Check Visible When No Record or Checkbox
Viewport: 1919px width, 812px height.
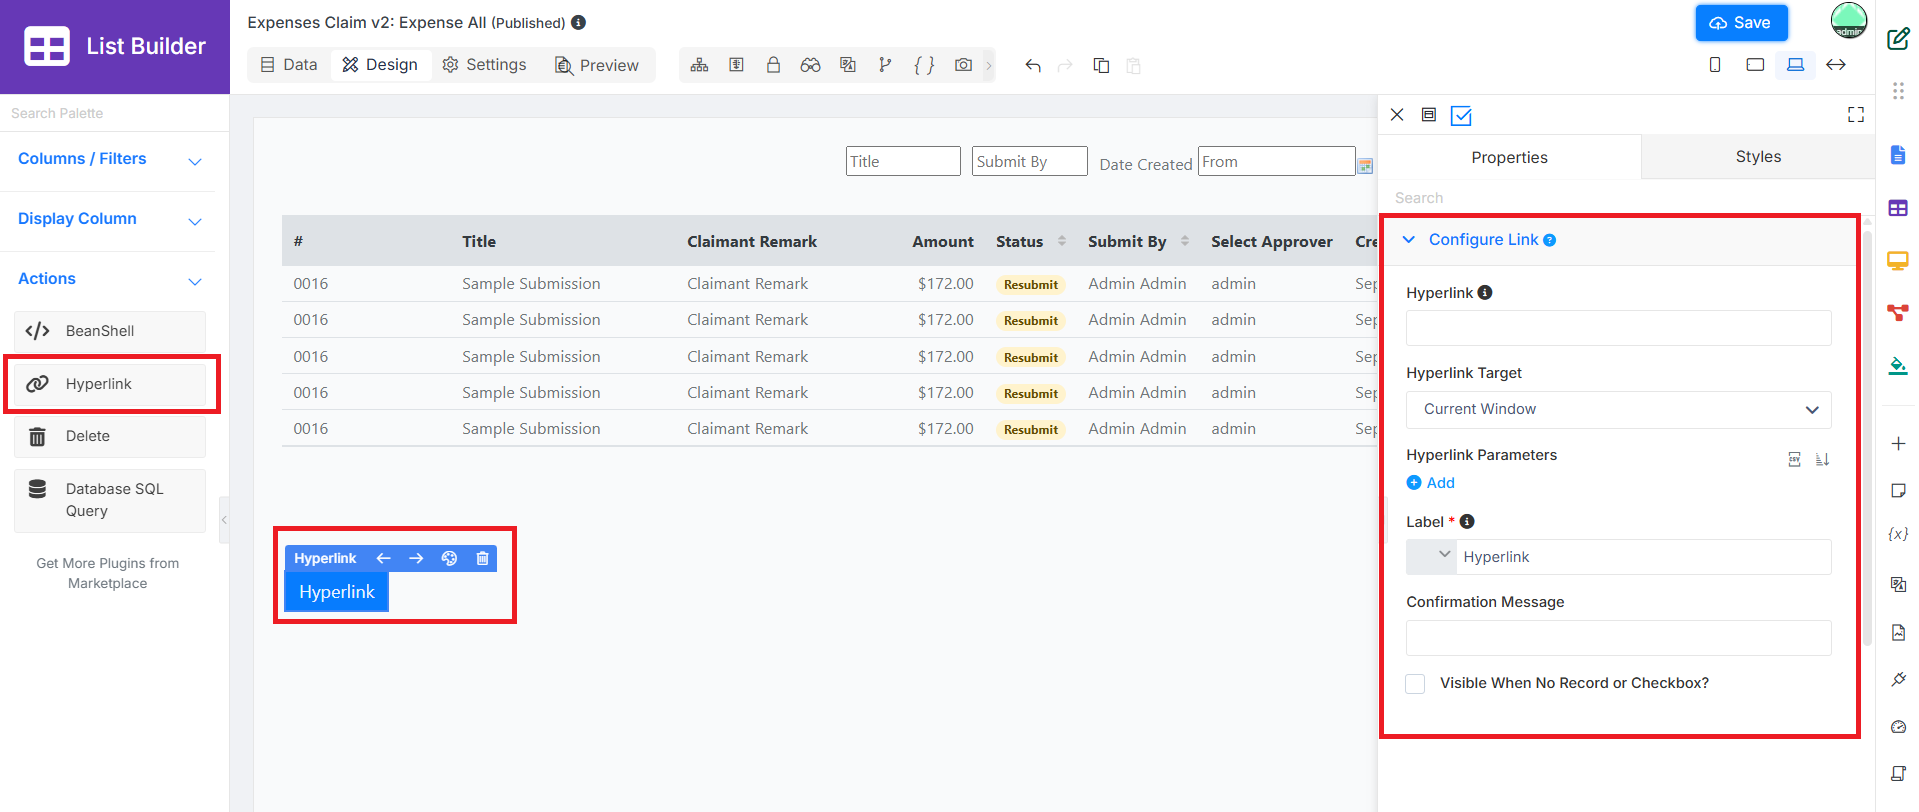click(x=1415, y=683)
